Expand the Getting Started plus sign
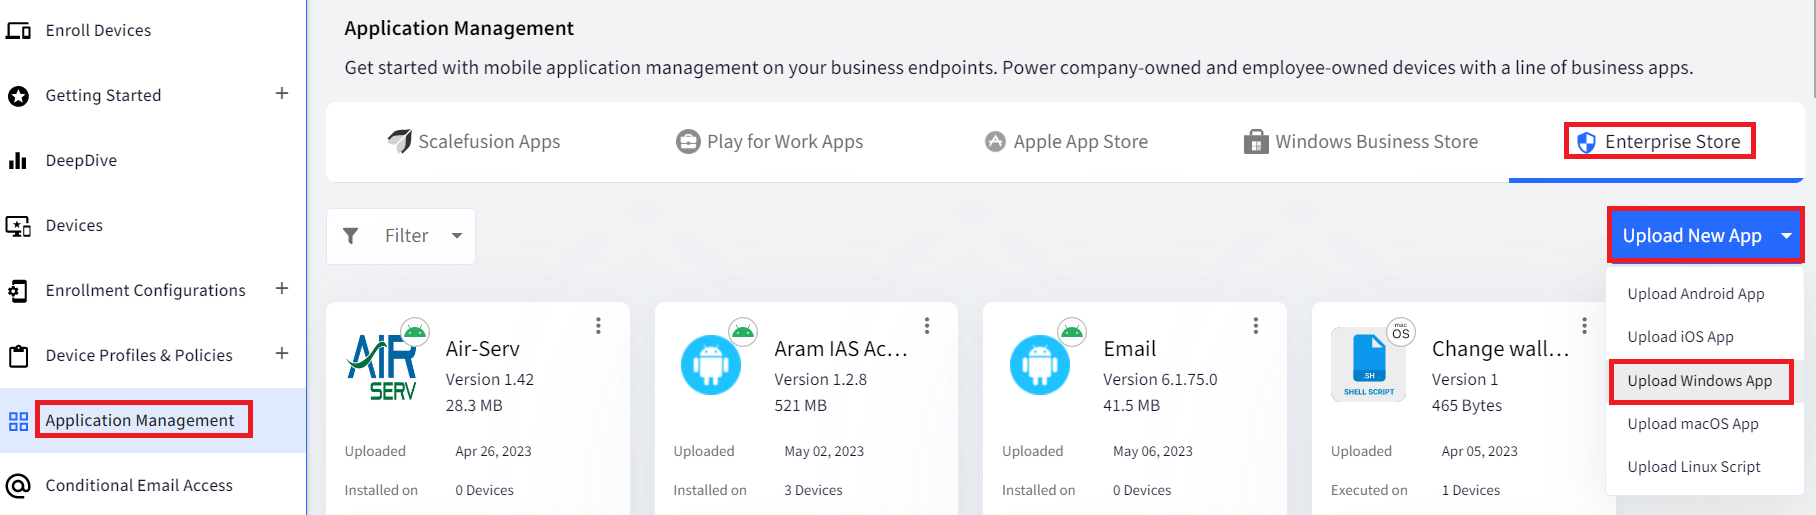 [282, 93]
